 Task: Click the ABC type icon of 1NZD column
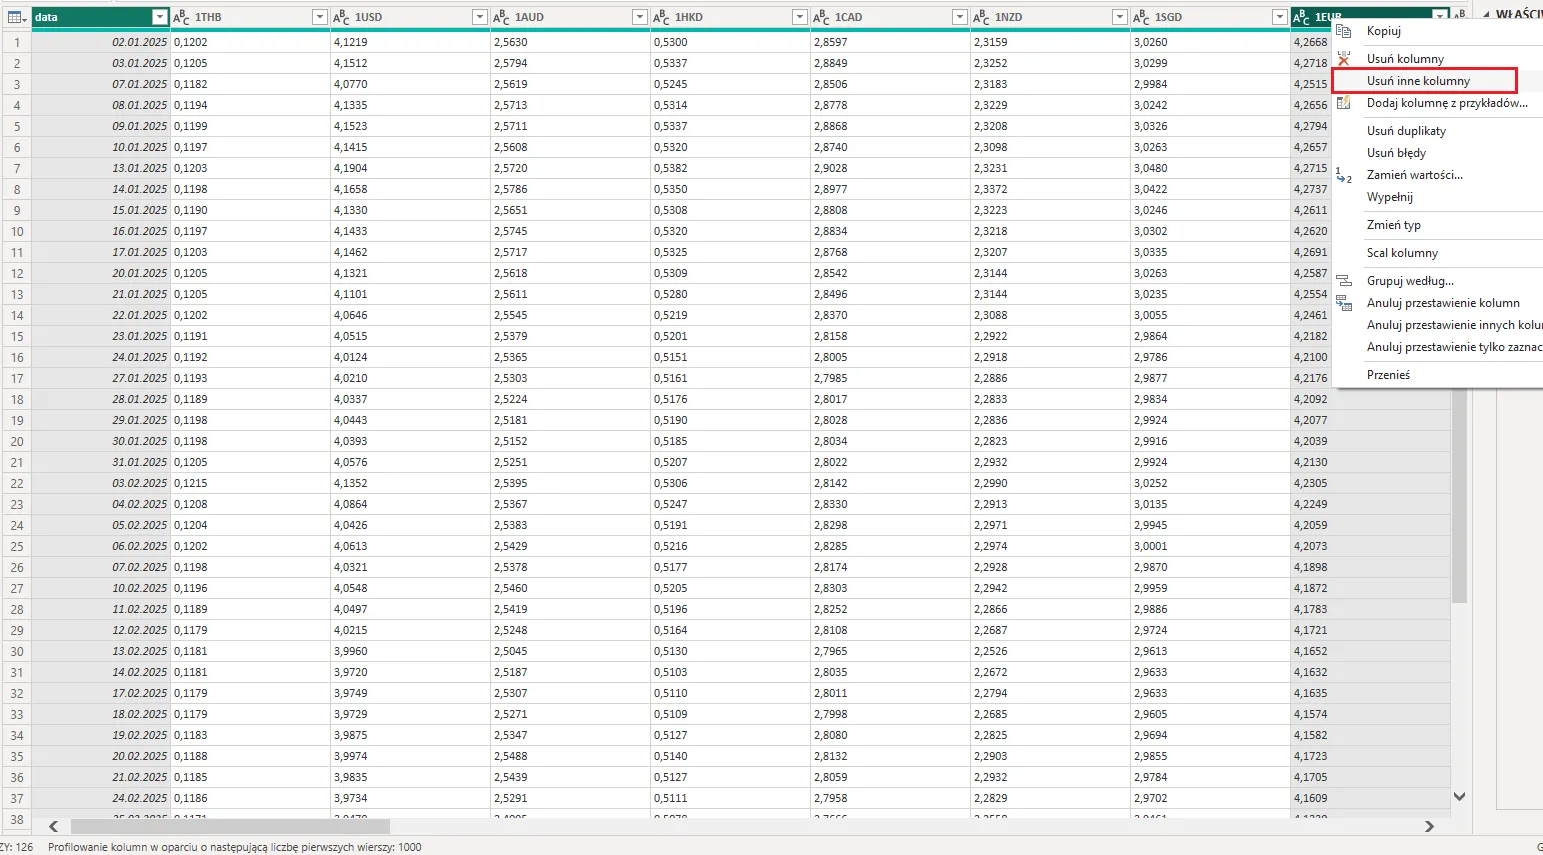(981, 17)
